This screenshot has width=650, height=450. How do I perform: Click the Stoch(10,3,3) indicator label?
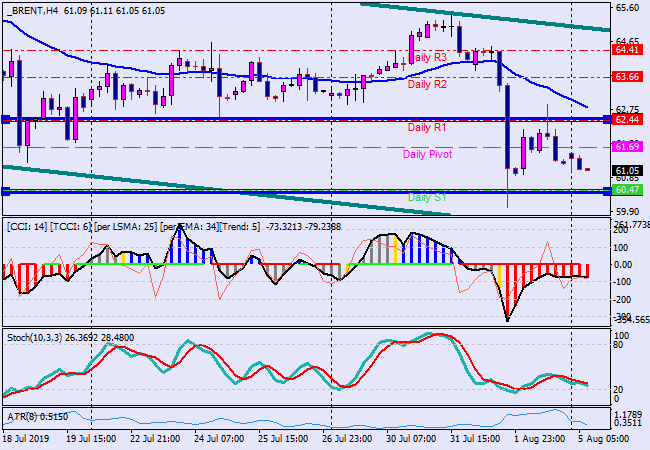(x=40, y=337)
